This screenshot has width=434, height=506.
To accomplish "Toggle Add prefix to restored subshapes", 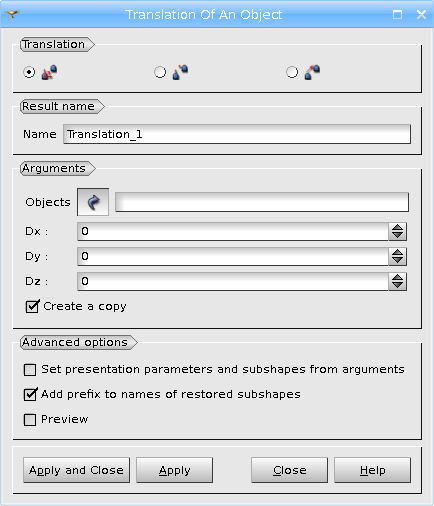I will click(x=30, y=395).
